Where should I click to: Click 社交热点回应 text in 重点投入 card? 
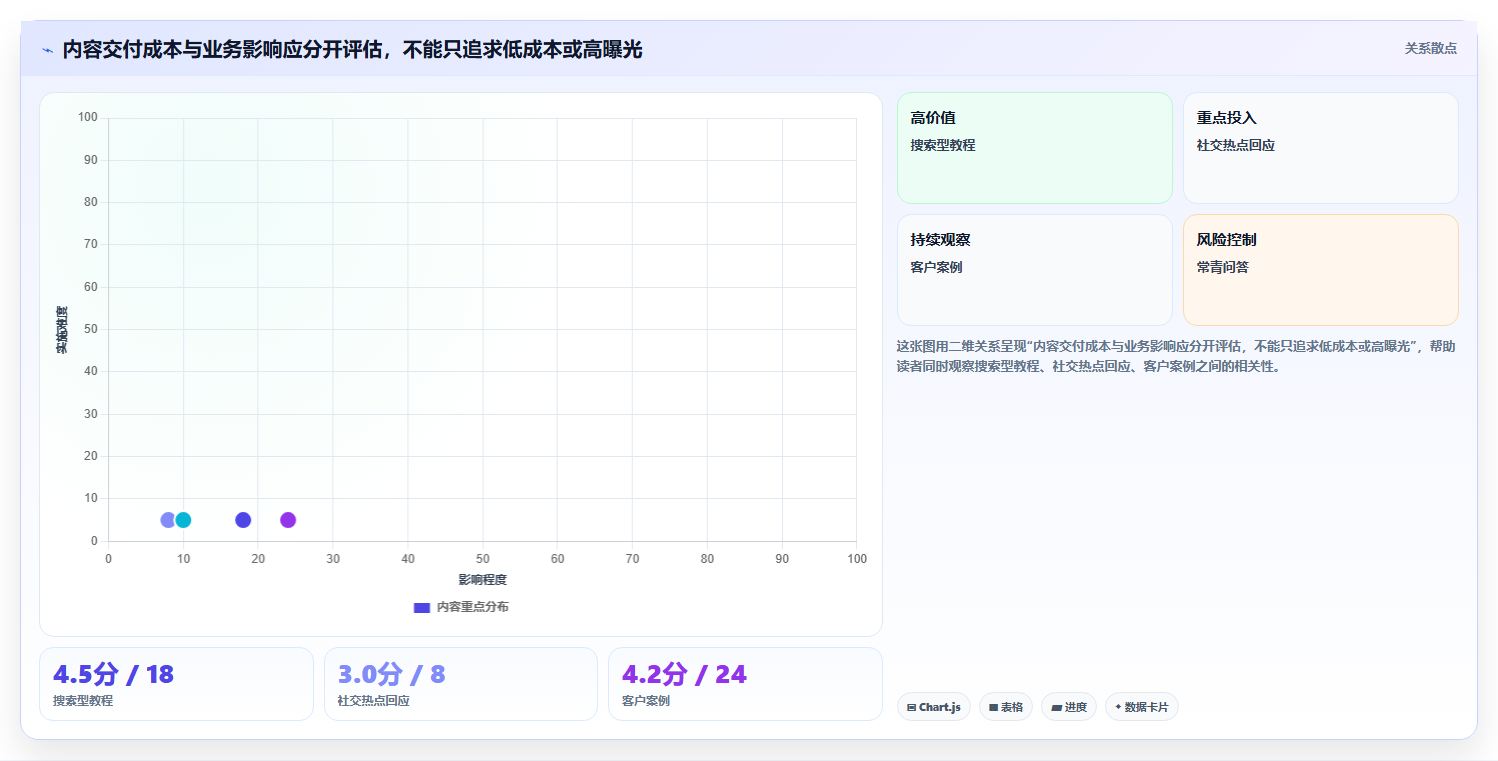(1236, 145)
